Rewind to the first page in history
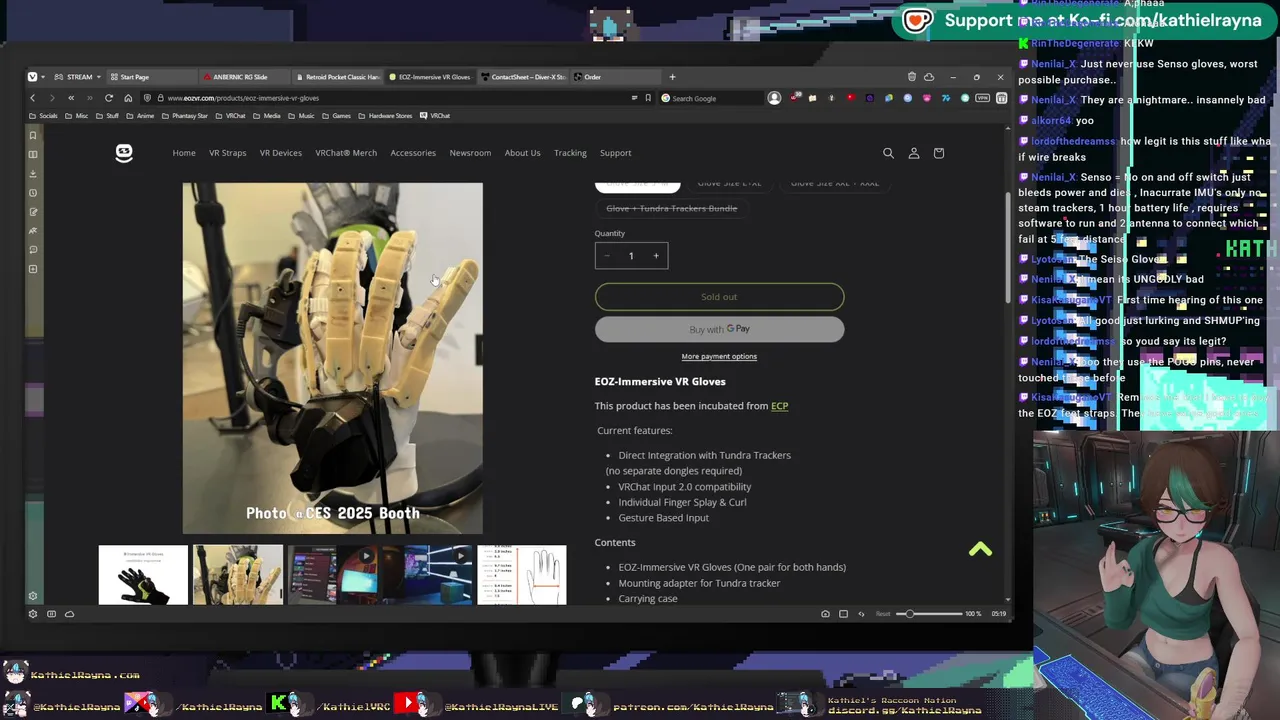This screenshot has height=720, width=1280. pos(71,98)
